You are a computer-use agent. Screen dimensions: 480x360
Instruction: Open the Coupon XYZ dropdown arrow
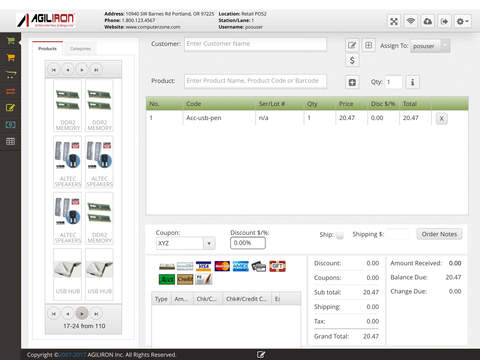tap(209, 243)
